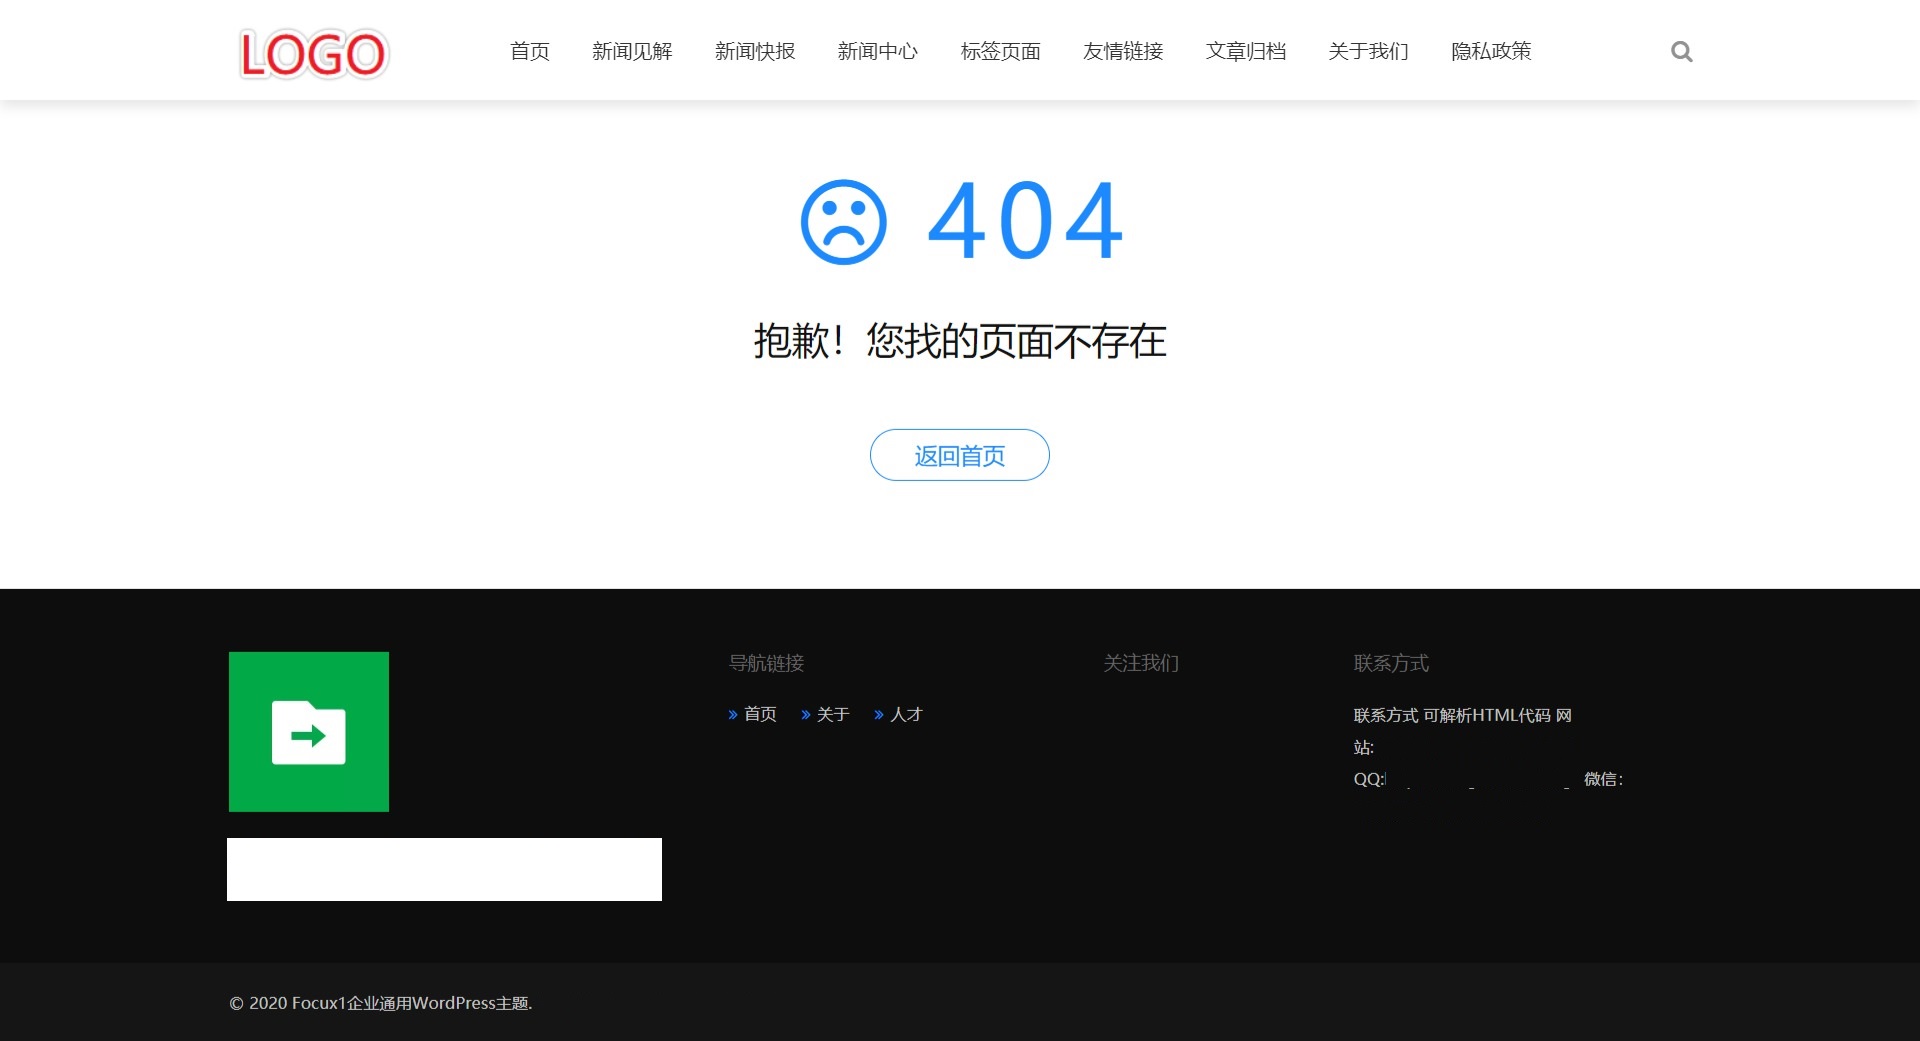
Task: Open the 新闻见解 menu item
Action: coord(632,52)
